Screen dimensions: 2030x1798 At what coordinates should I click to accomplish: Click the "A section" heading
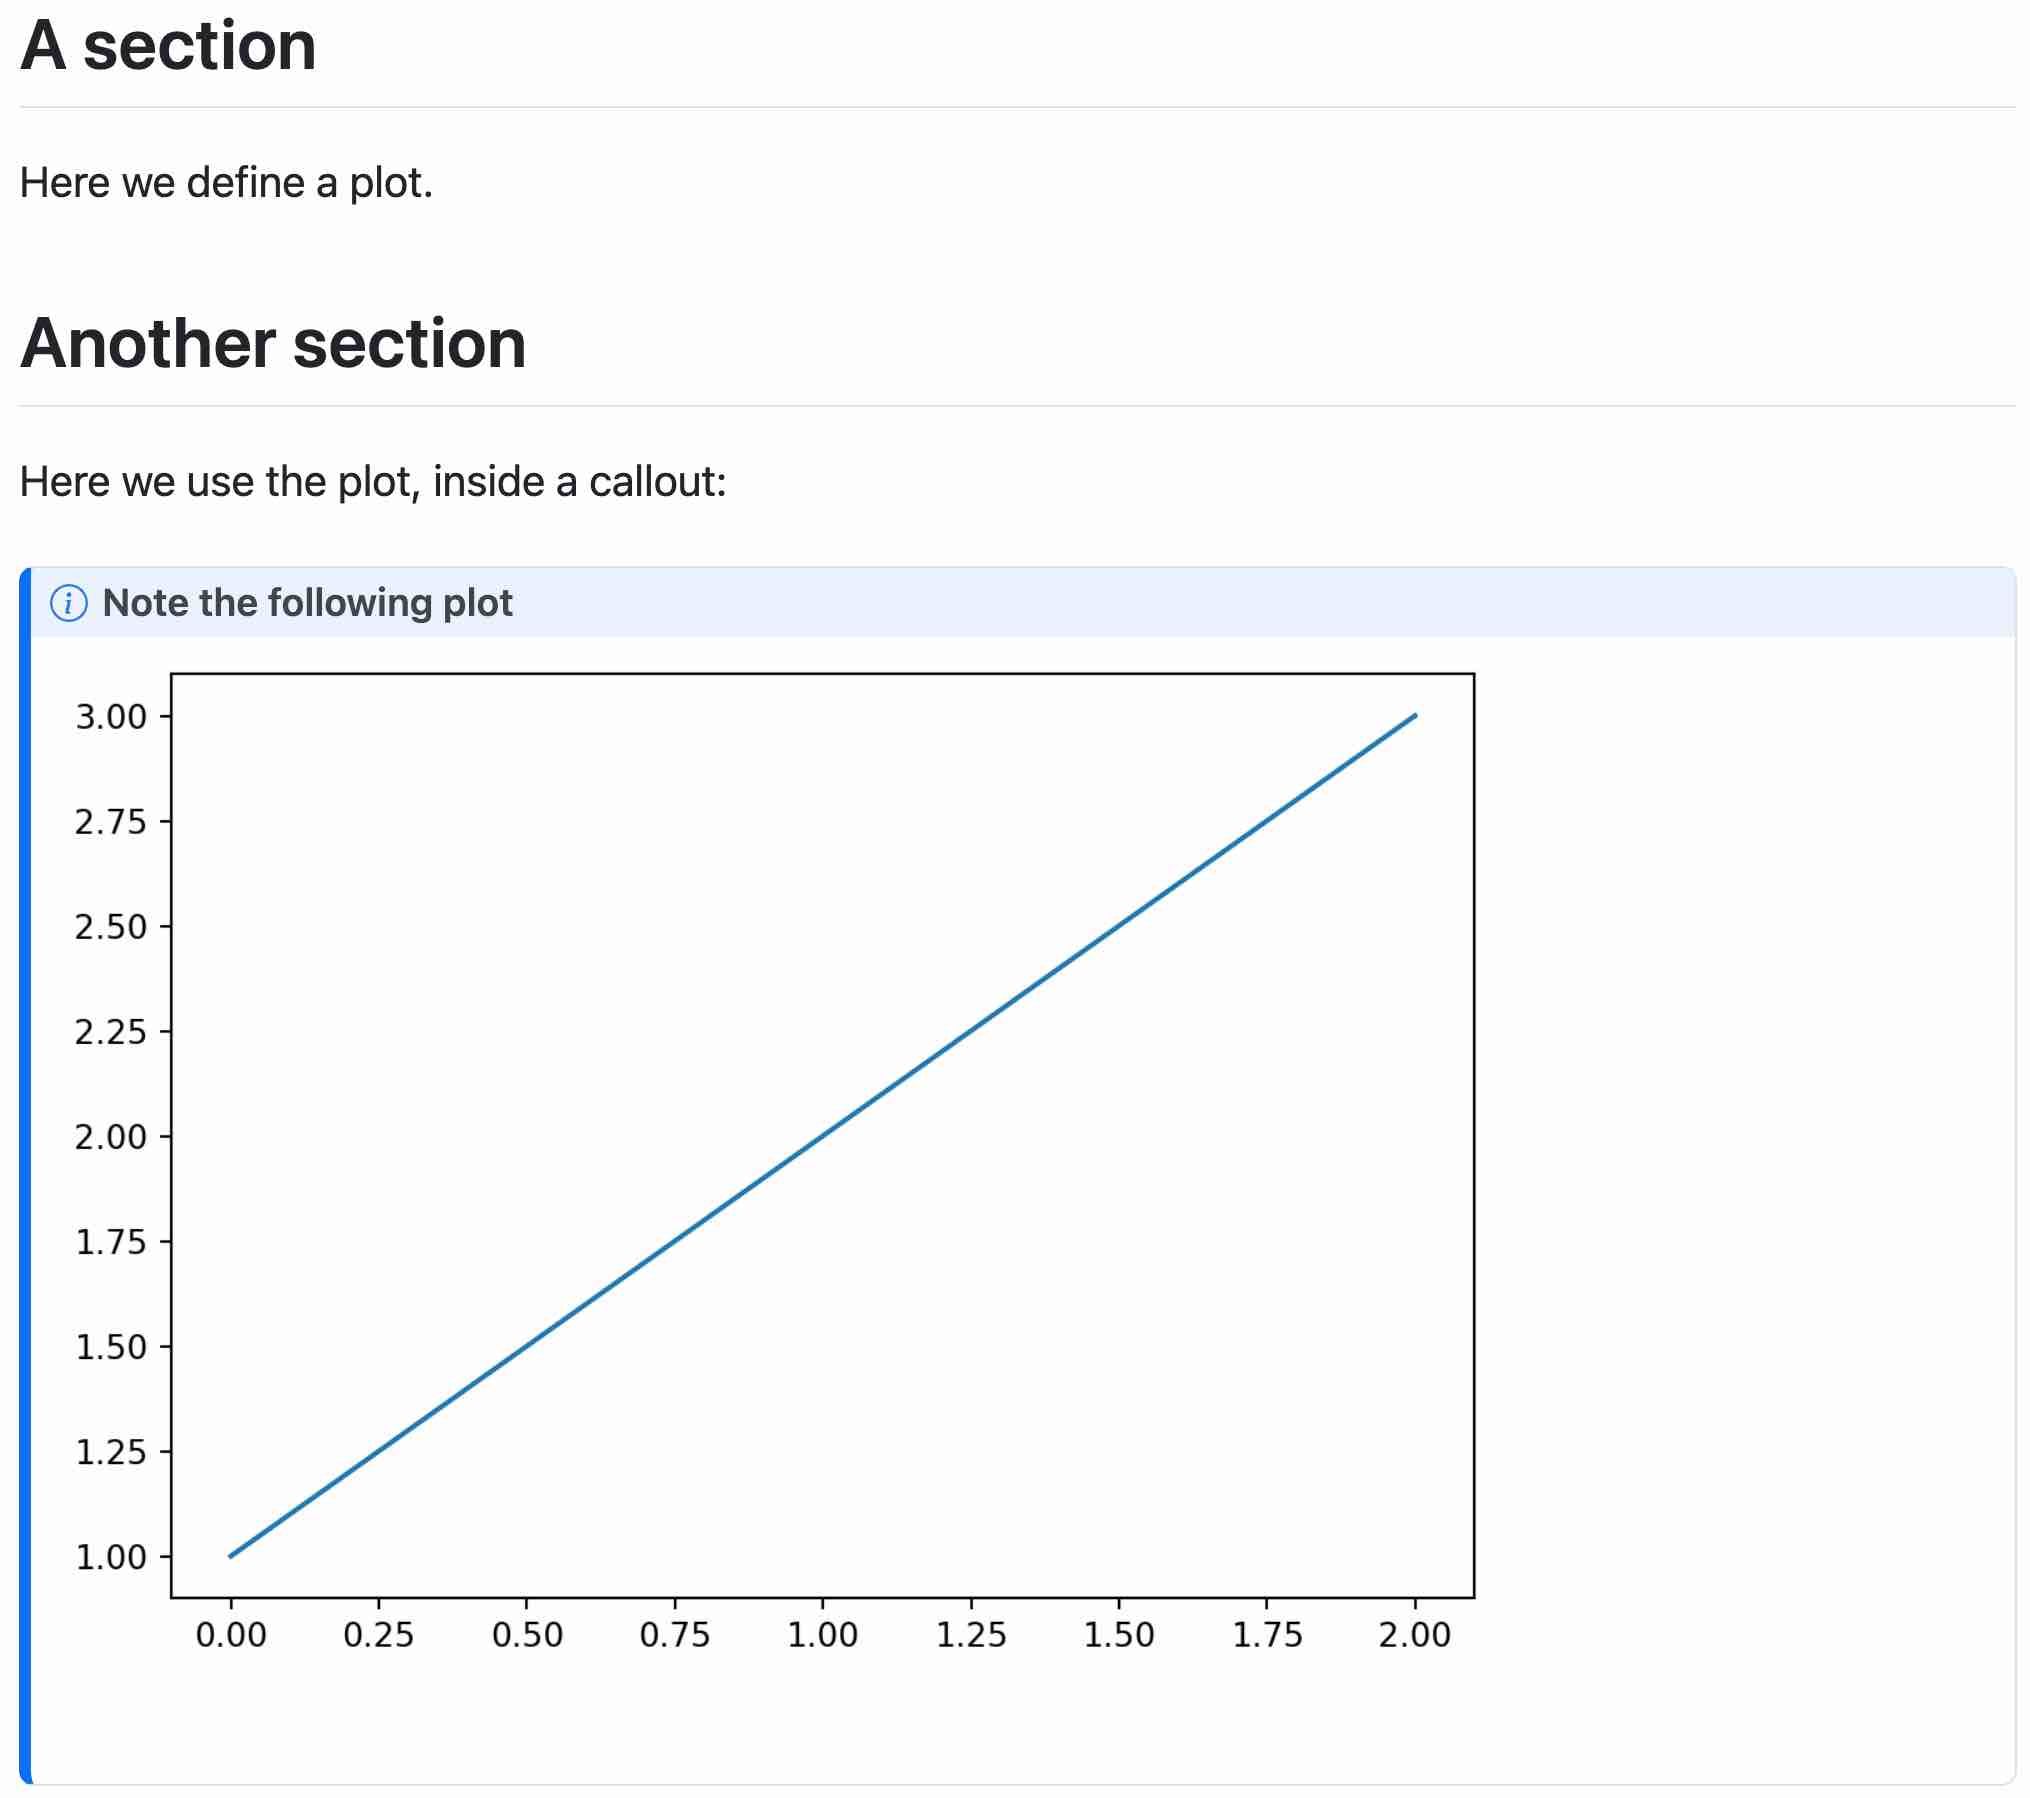click(168, 46)
